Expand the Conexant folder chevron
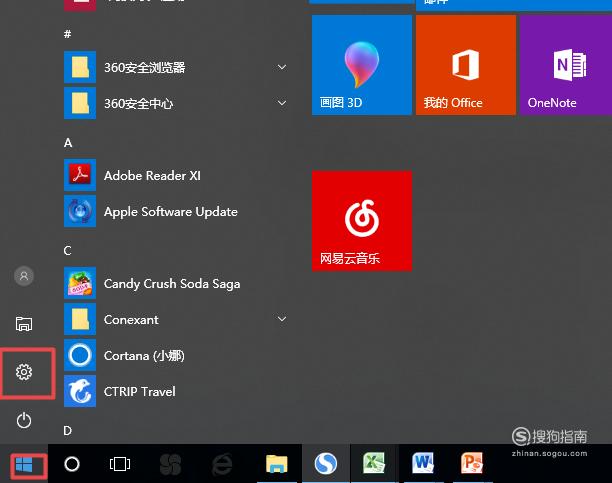 click(x=282, y=319)
